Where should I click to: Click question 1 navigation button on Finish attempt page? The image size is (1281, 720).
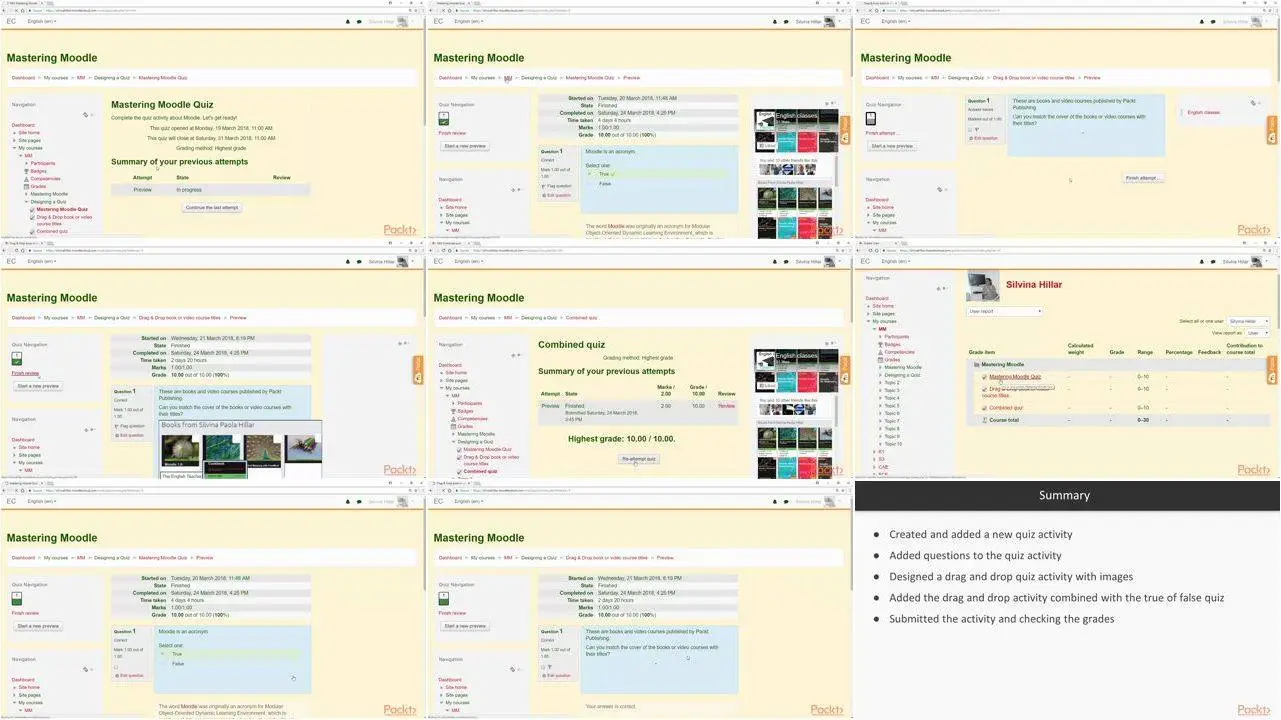[871, 118]
